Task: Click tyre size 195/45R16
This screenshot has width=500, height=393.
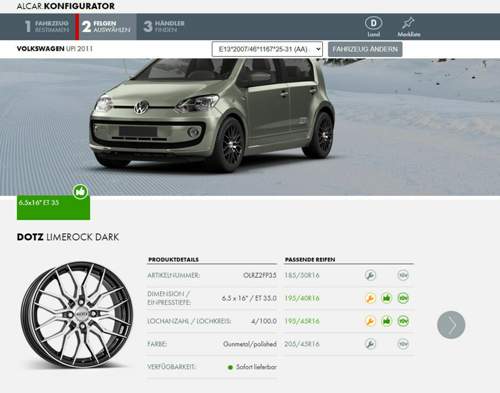Action: point(302,321)
